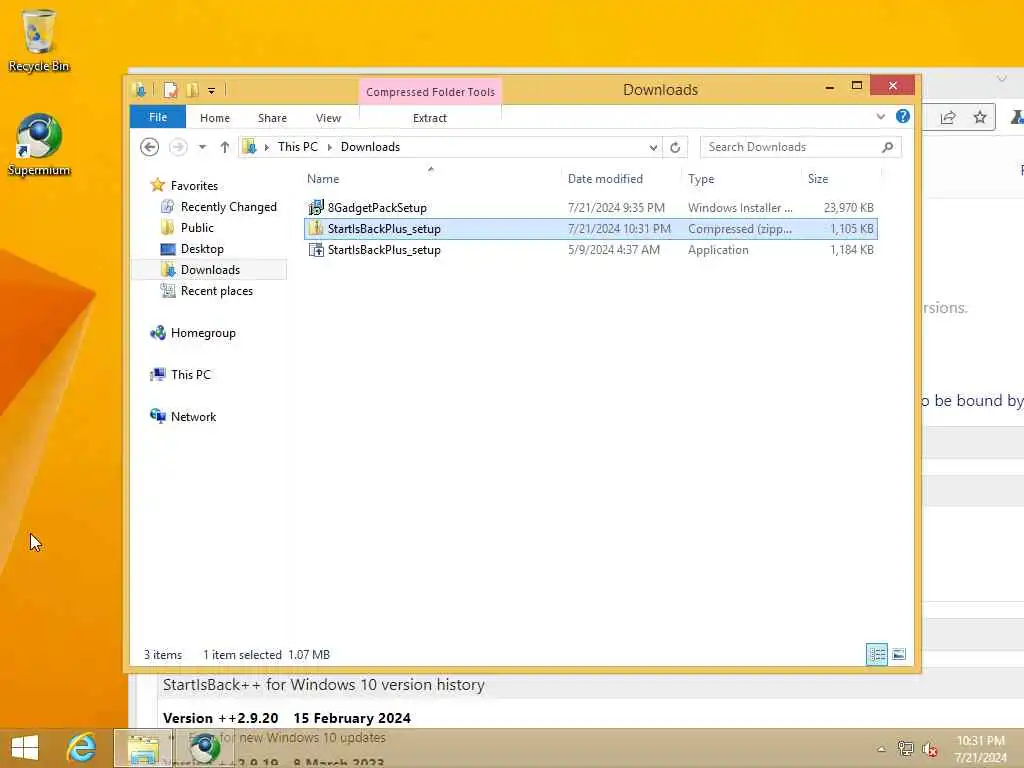This screenshot has width=1024, height=768.
Task: Click the Back navigation arrow in Explorer
Action: point(150,147)
